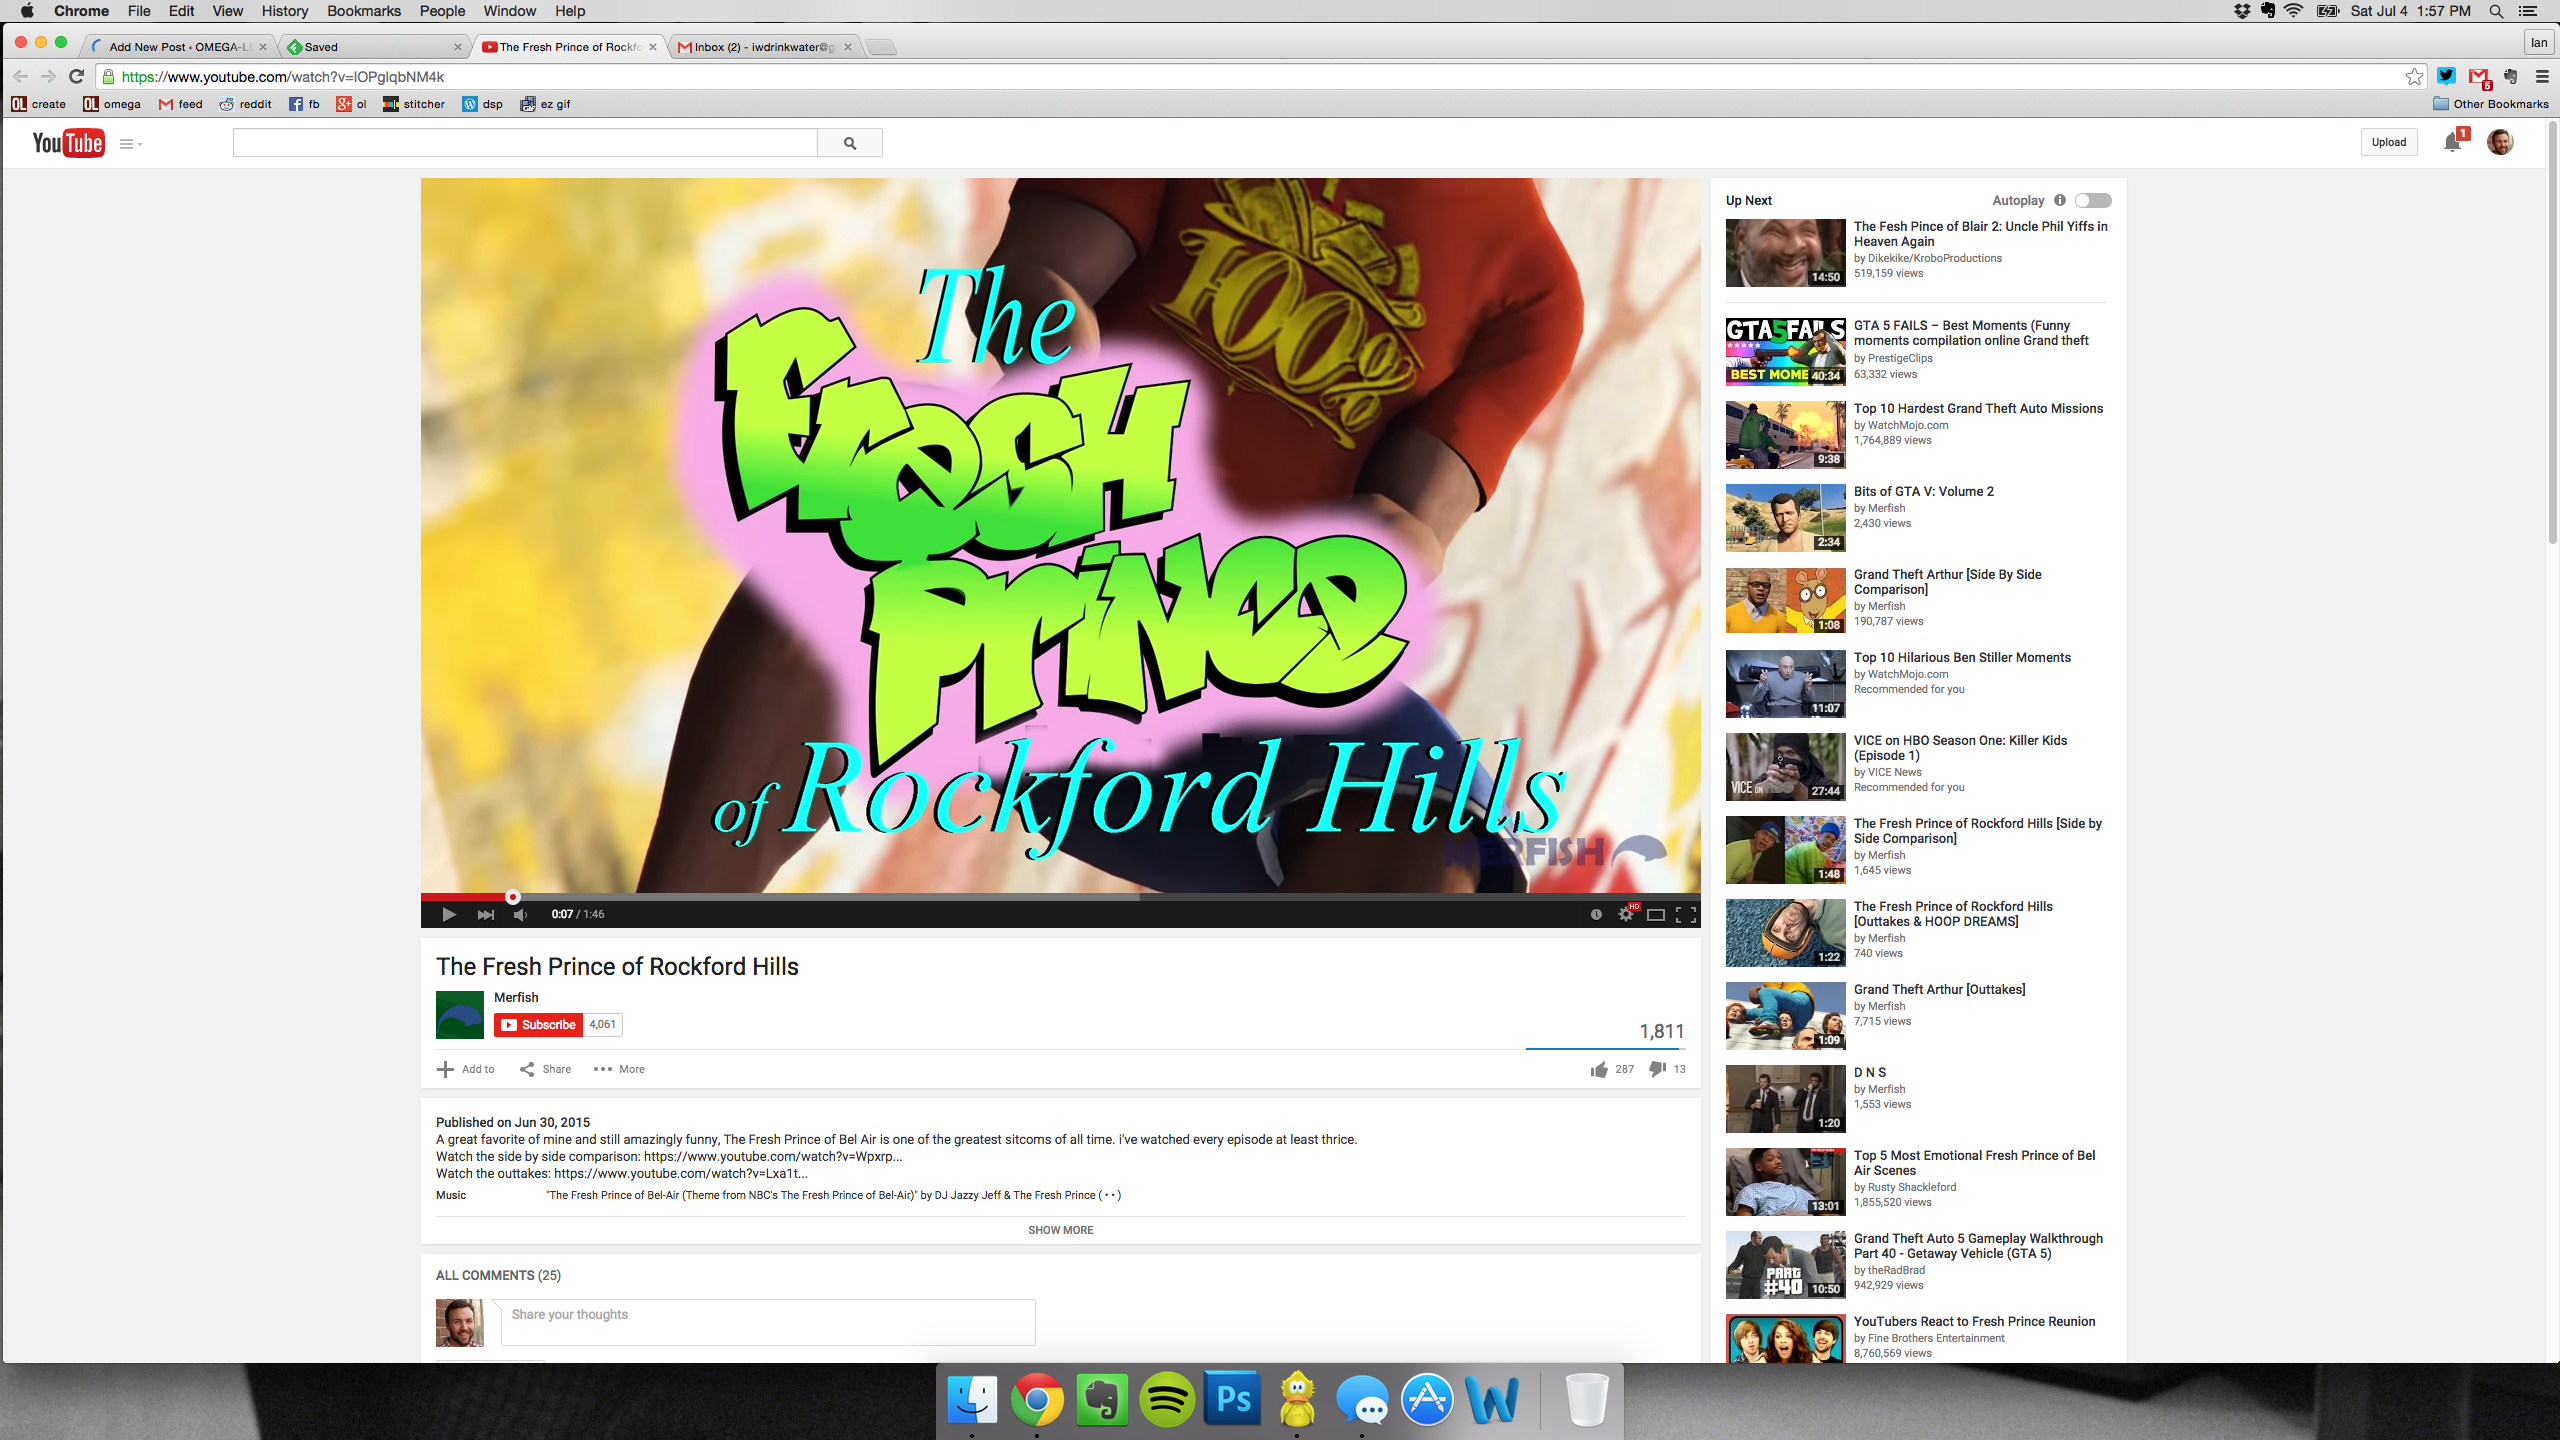The height and width of the screenshot is (1440, 2560).
Task: Open the account avatar menu
Action: (2500, 142)
